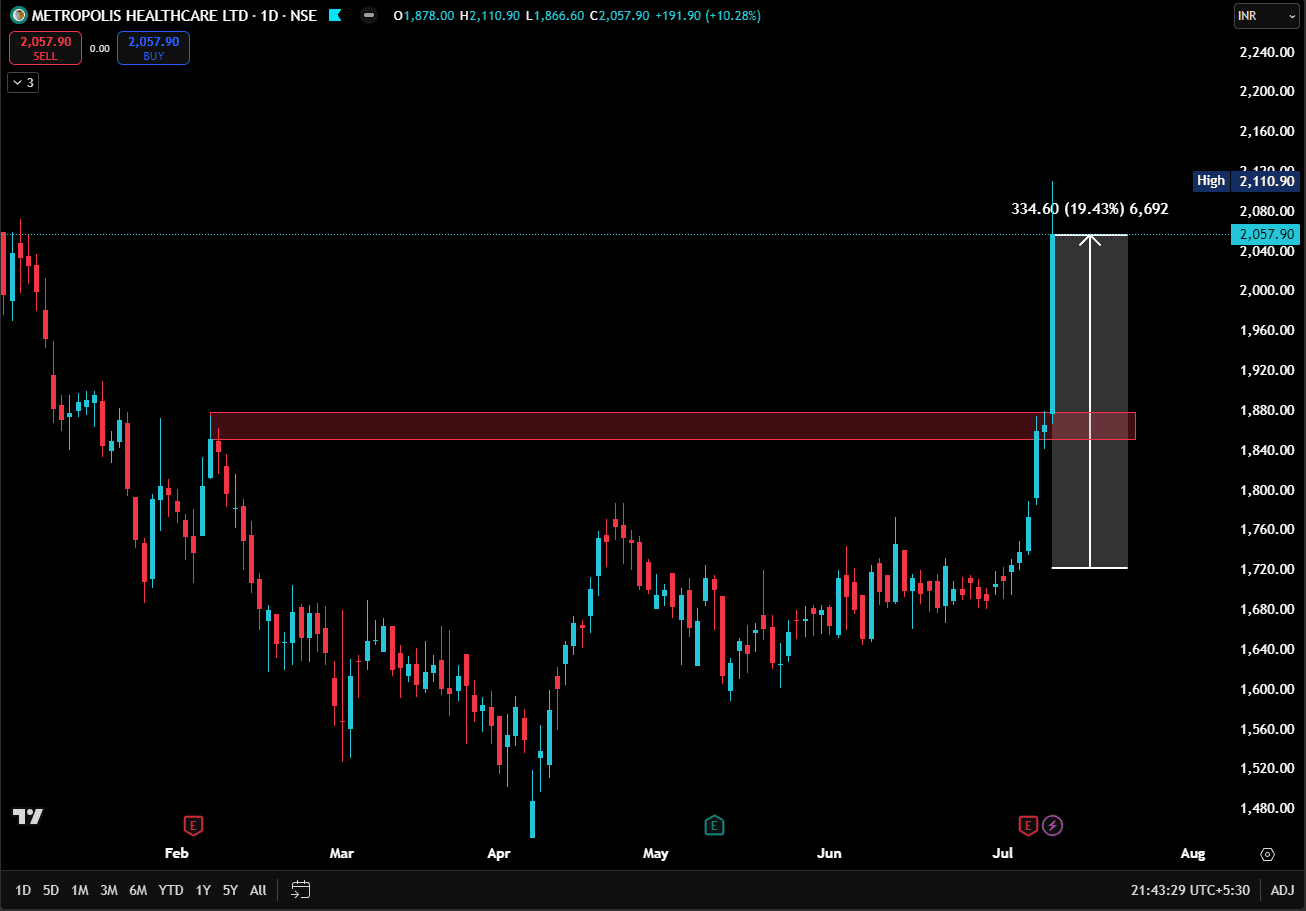
Task: Click the red SELL button
Action: (45, 48)
